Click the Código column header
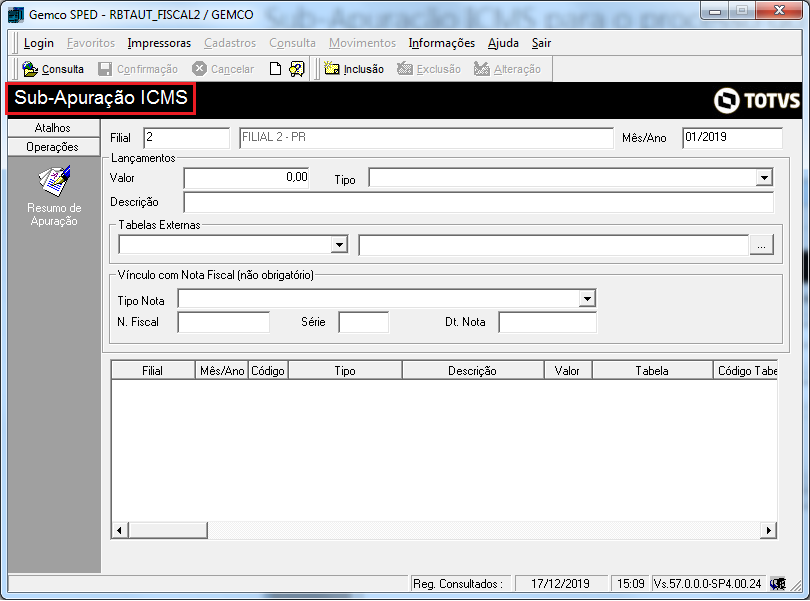The image size is (810, 601). click(268, 371)
